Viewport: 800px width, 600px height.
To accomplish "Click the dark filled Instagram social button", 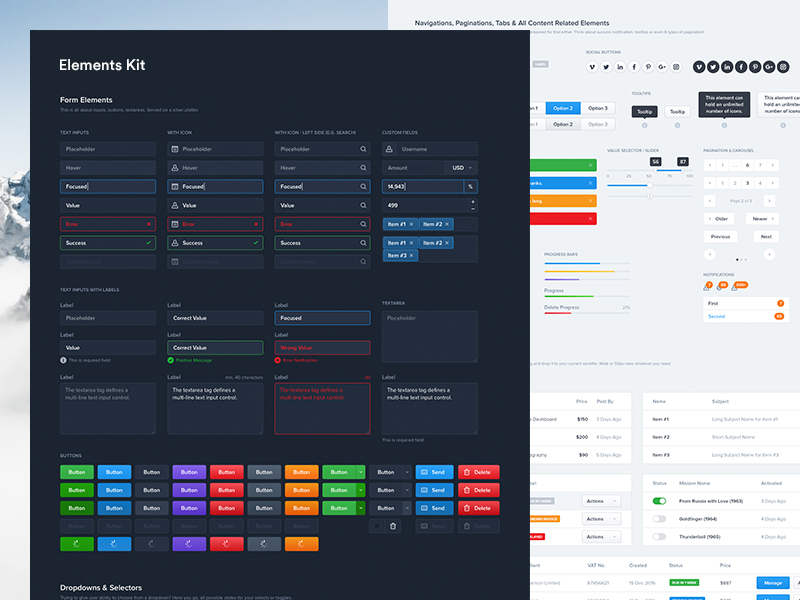I will 783,67.
